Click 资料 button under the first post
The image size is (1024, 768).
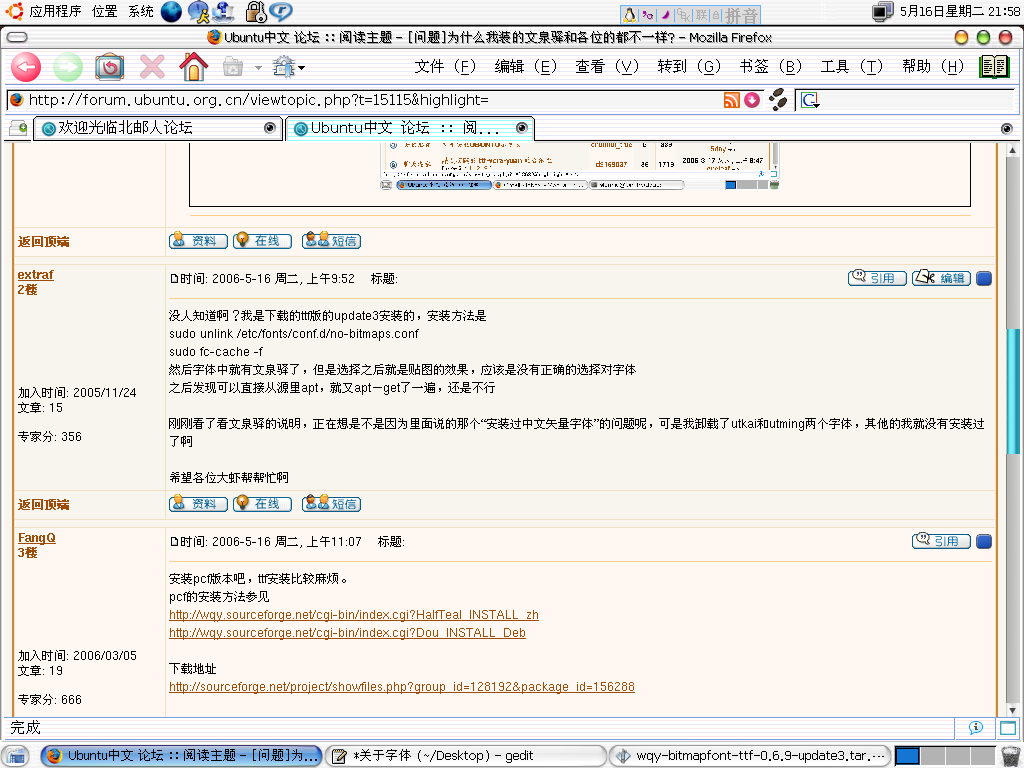[198, 240]
